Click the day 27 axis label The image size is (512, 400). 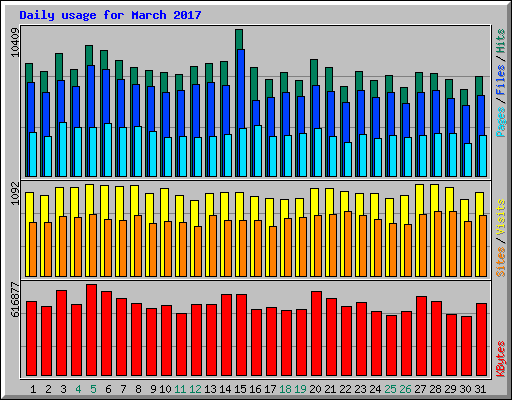coord(420,389)
